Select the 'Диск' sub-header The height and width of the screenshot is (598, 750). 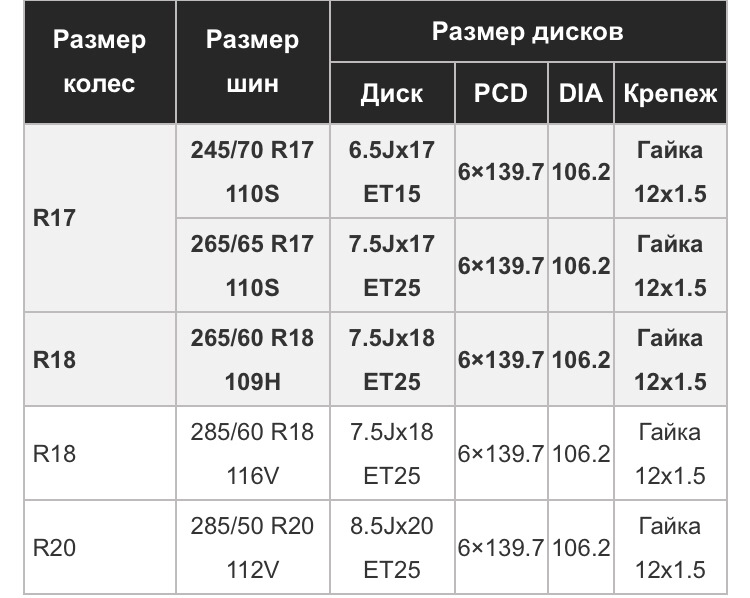tap(392, 93)
